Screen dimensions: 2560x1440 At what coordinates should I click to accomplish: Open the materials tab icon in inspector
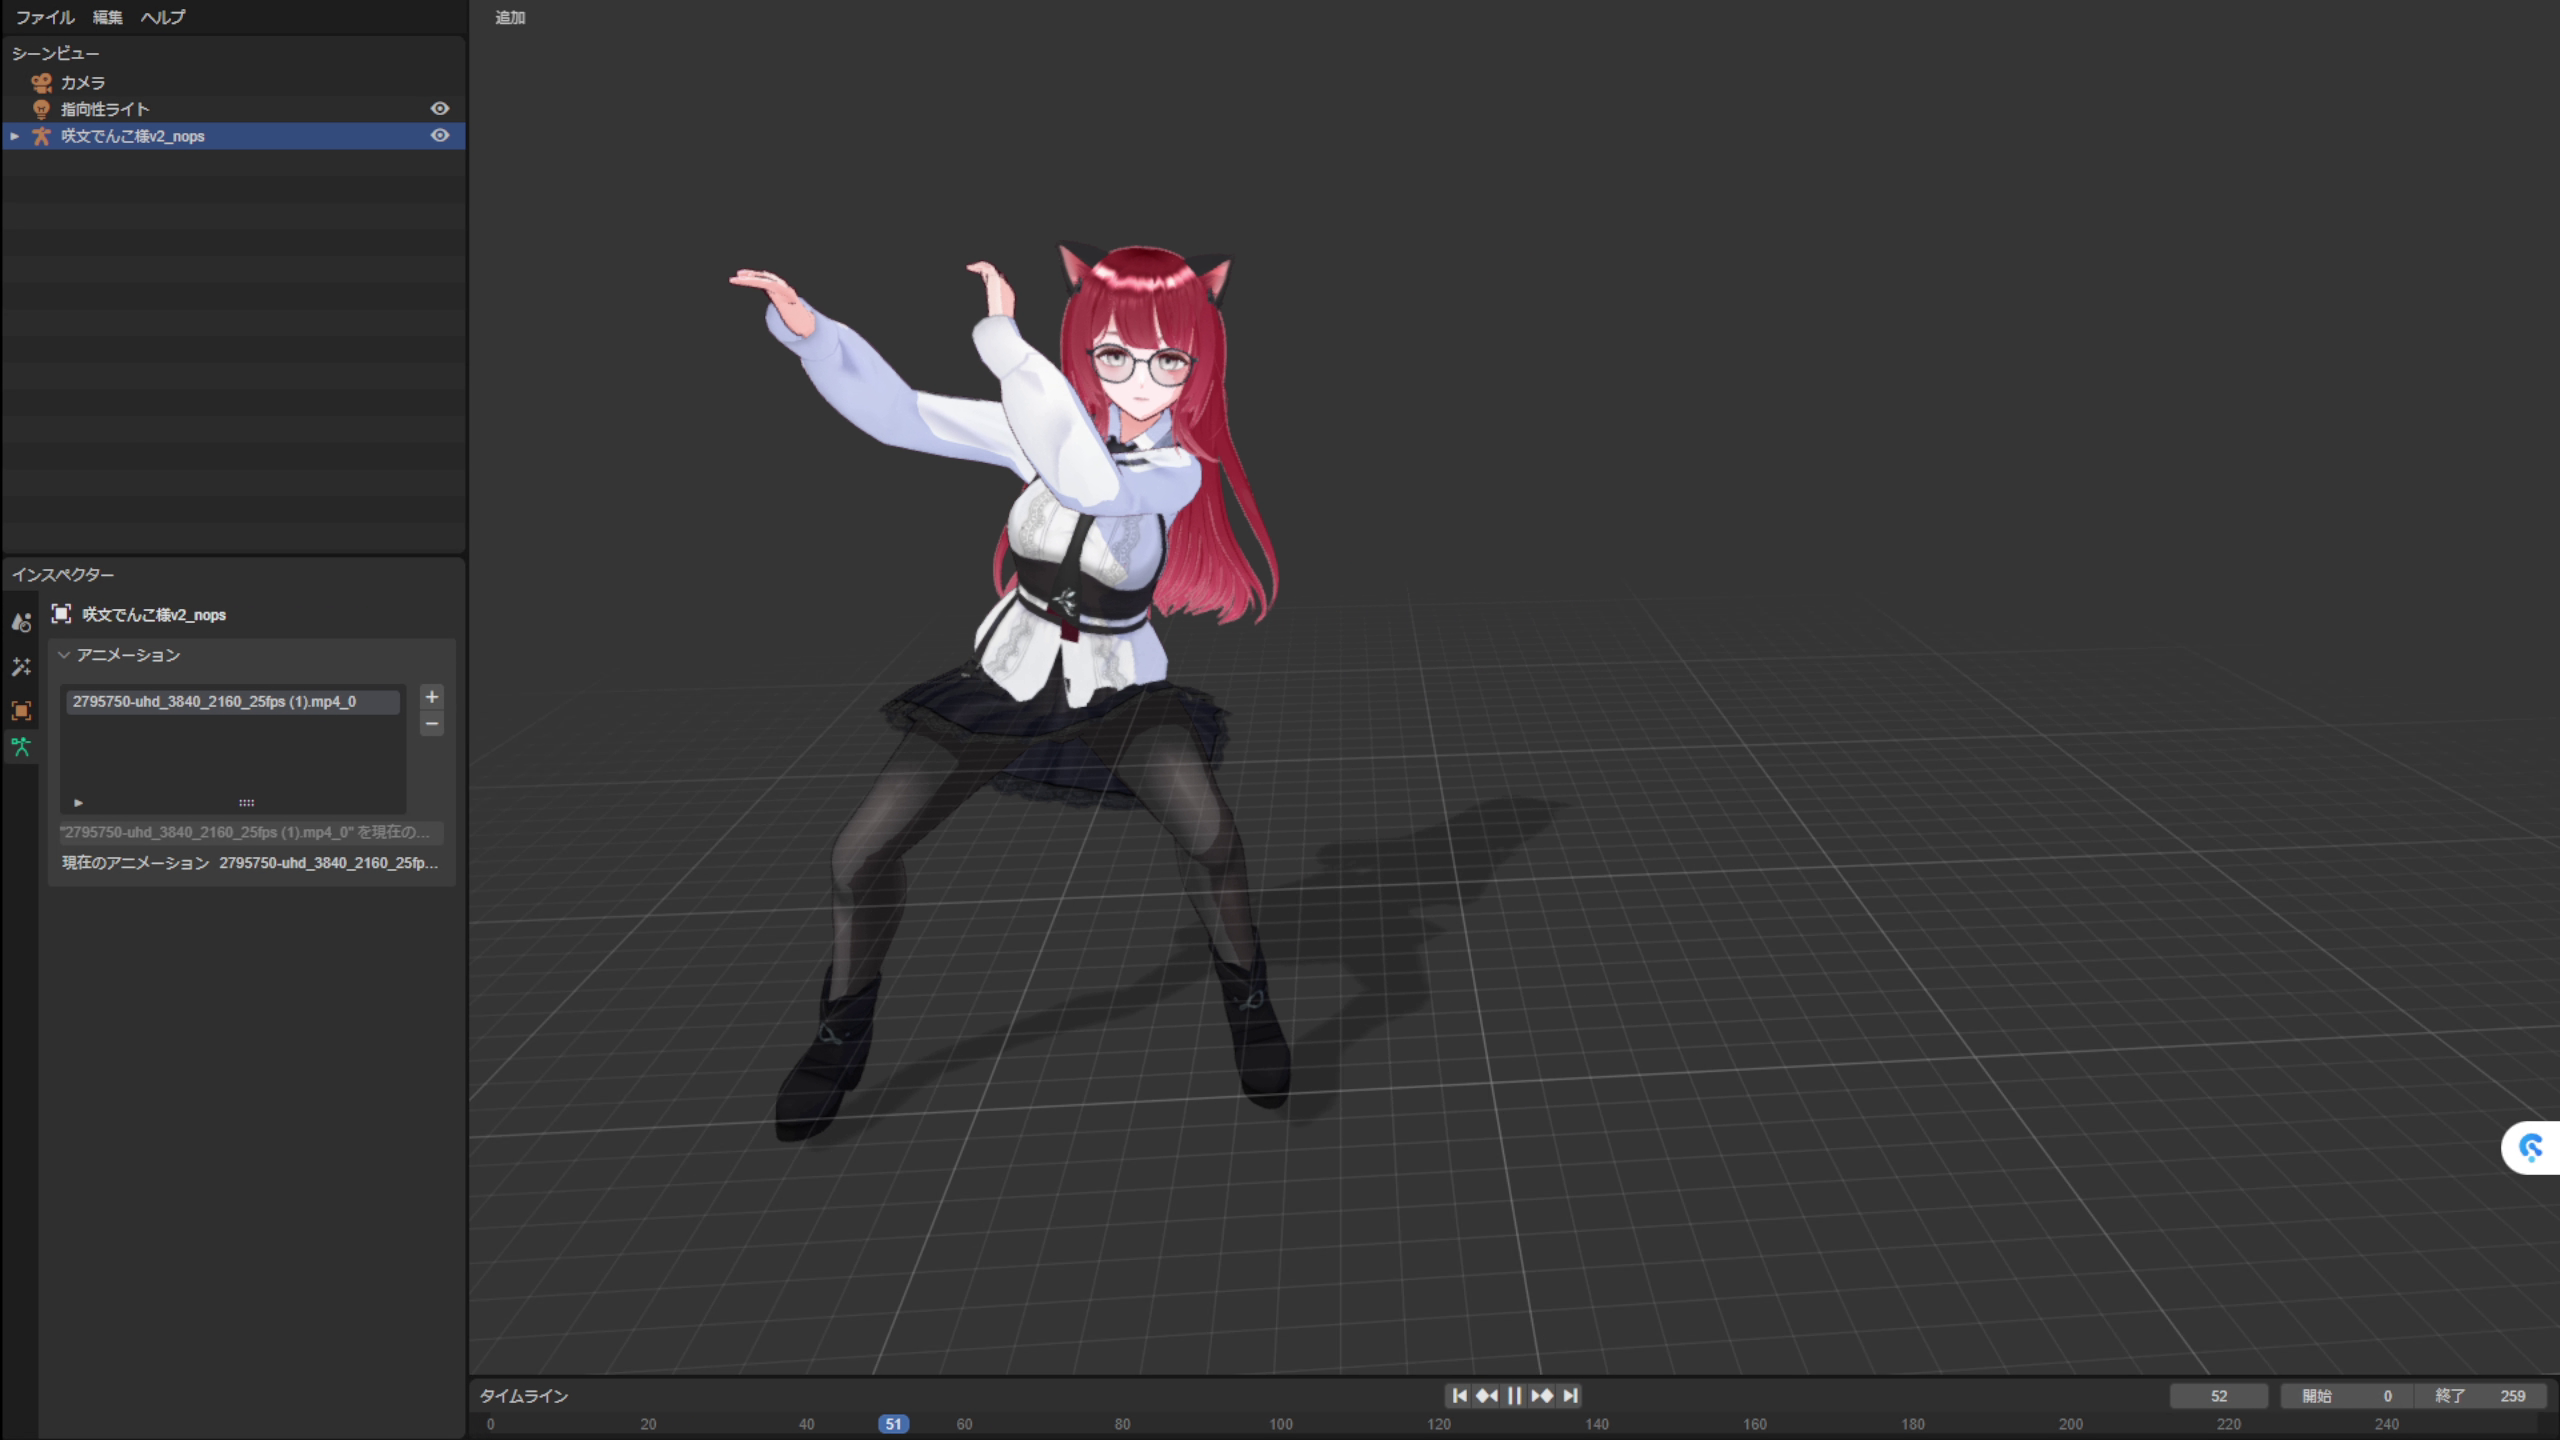pos(21,622)
